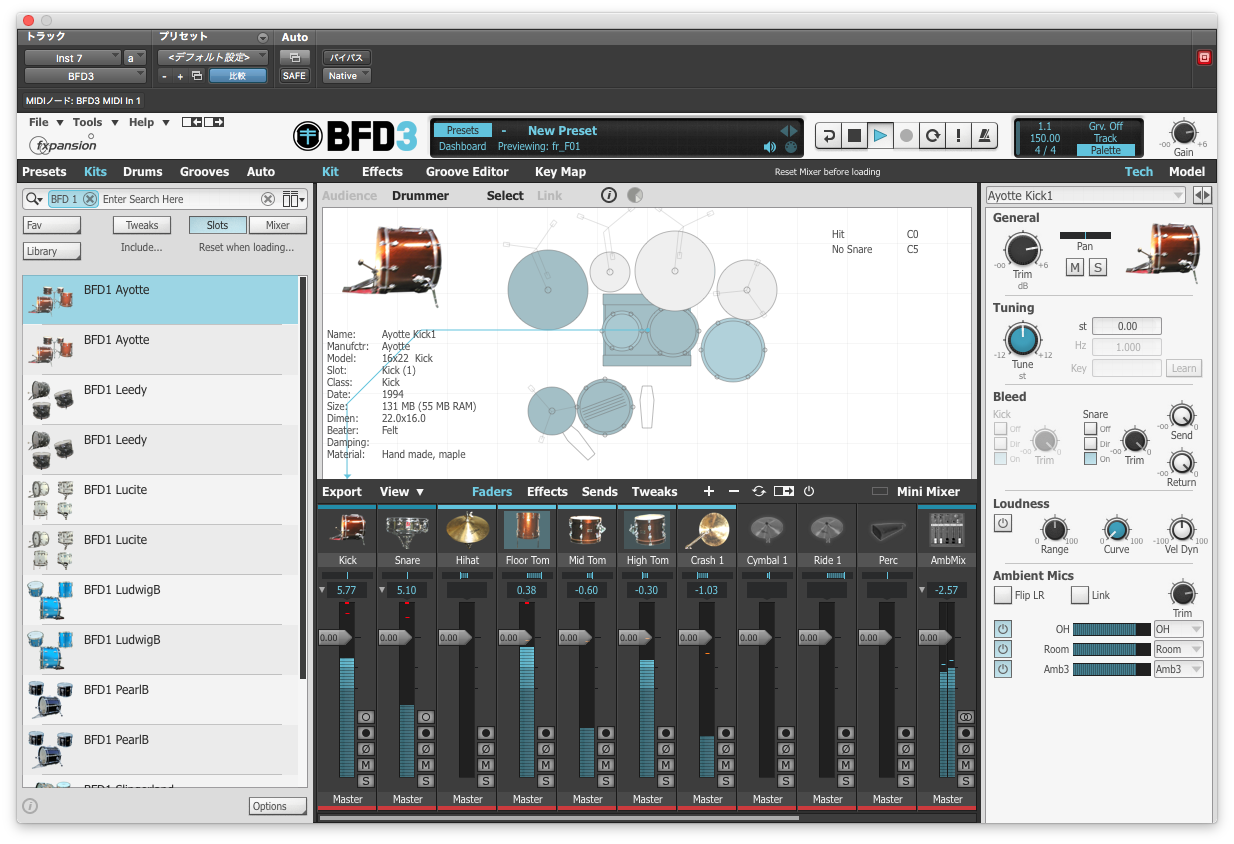Screen dimensions: 1234x844
Task: Click the panic exclamation icon
Action: [958, 136]
